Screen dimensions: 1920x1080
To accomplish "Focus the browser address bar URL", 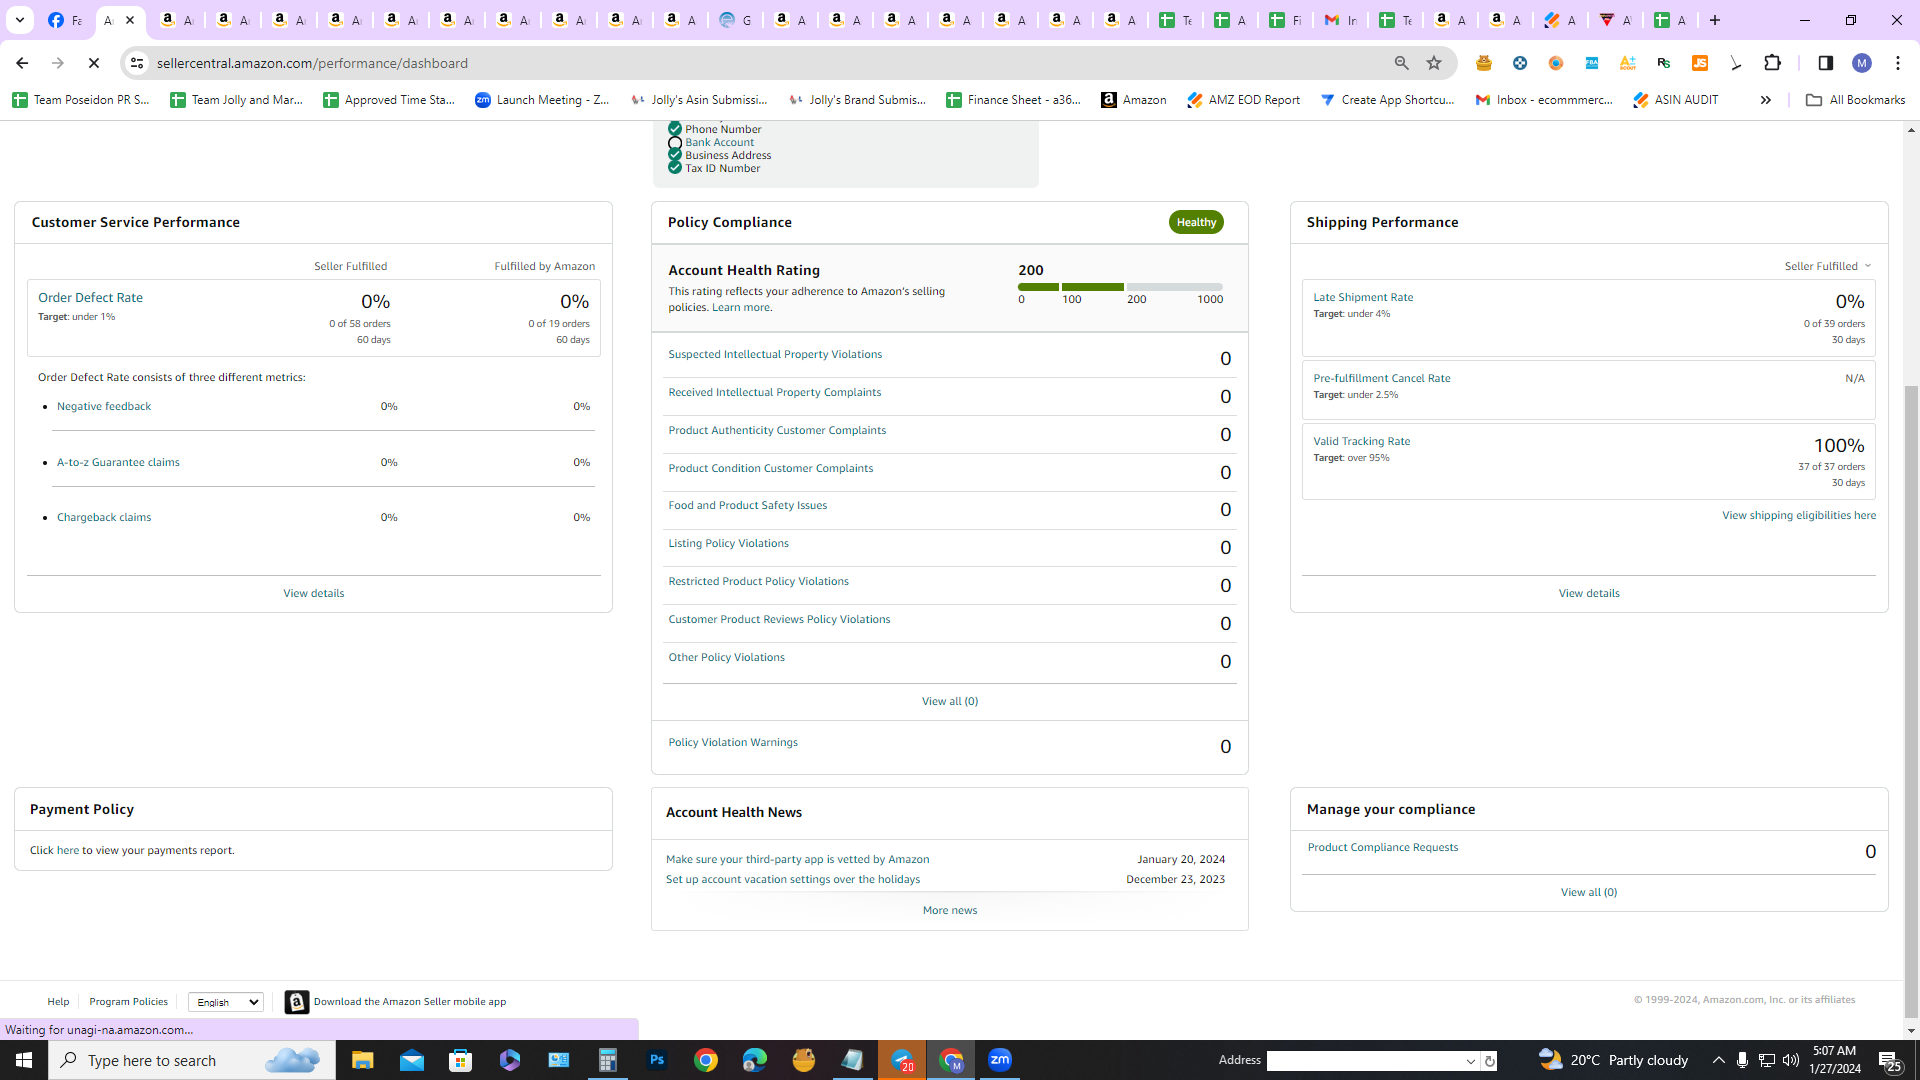I will [312, 63].
